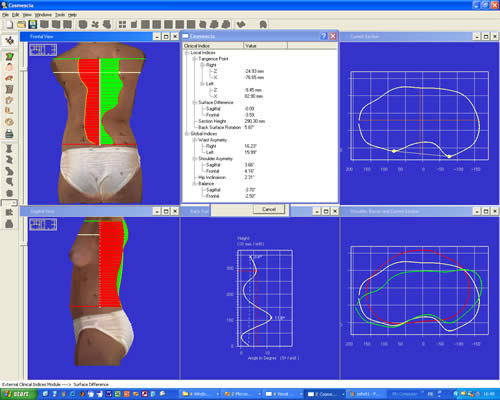Click the vertical slider in Sagittal View
The width and height of the screenshot is (500, 400).
coord(24,245)
